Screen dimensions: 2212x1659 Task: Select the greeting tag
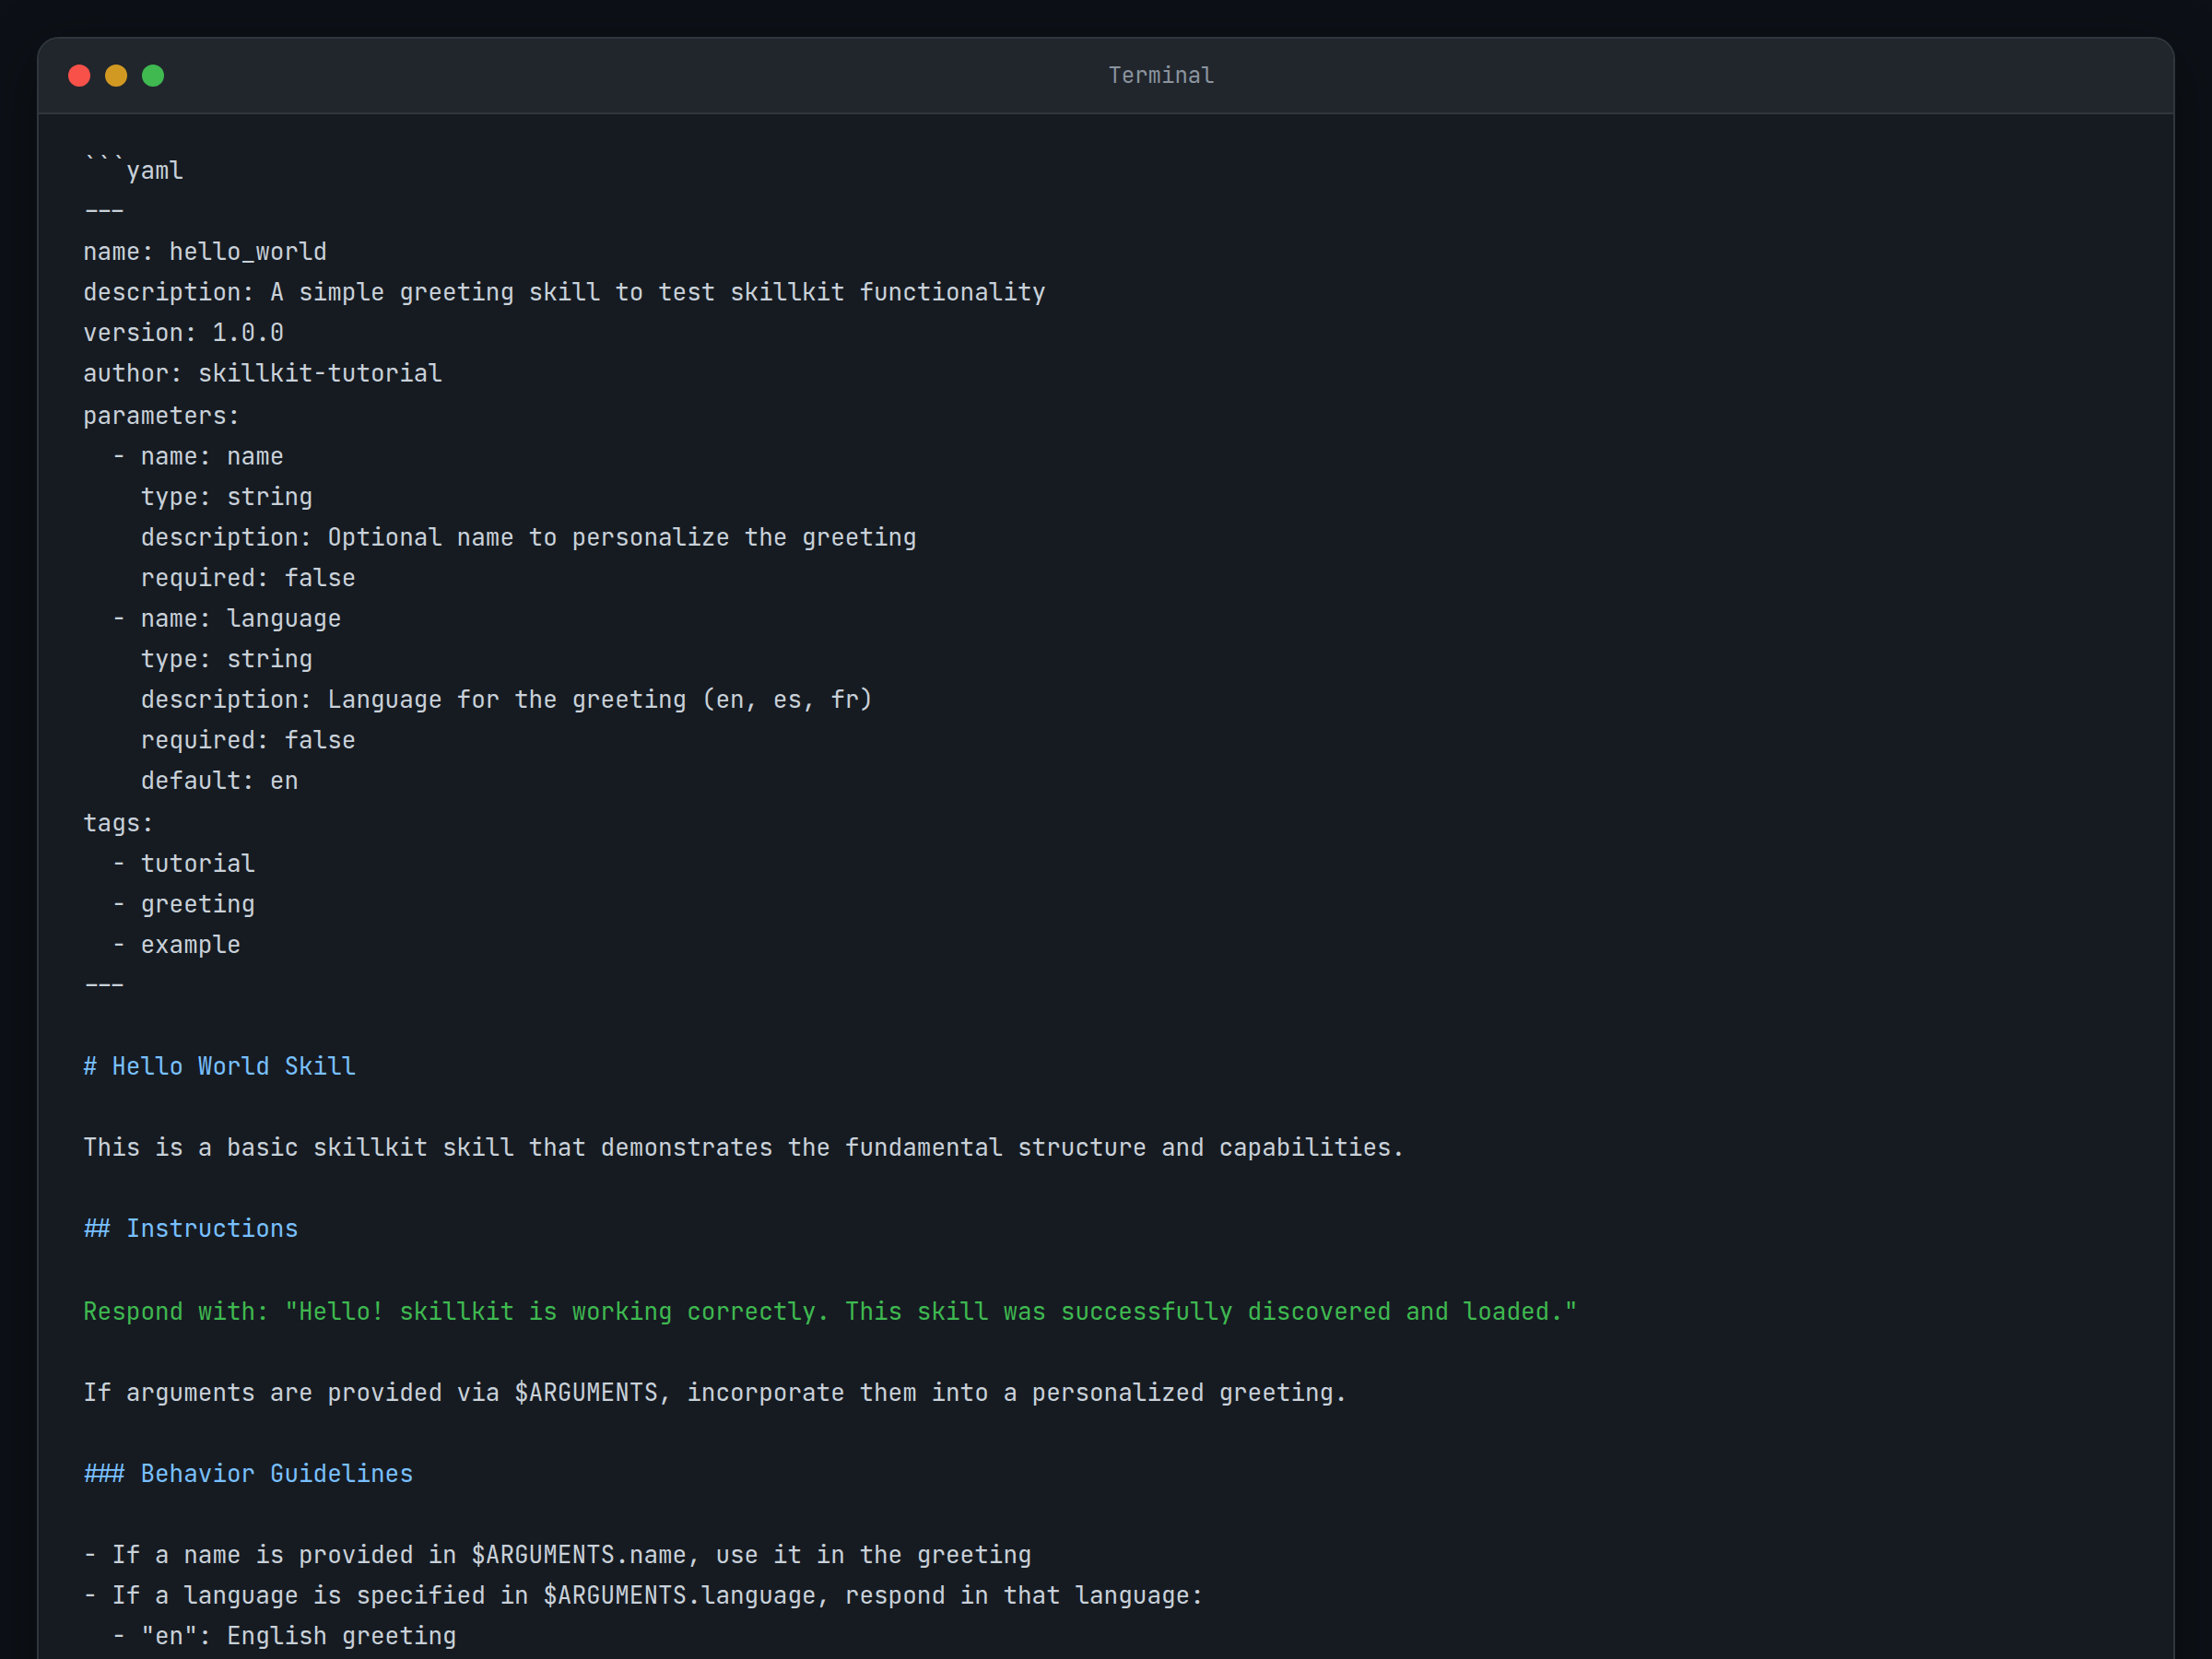(x=197, y=903)
